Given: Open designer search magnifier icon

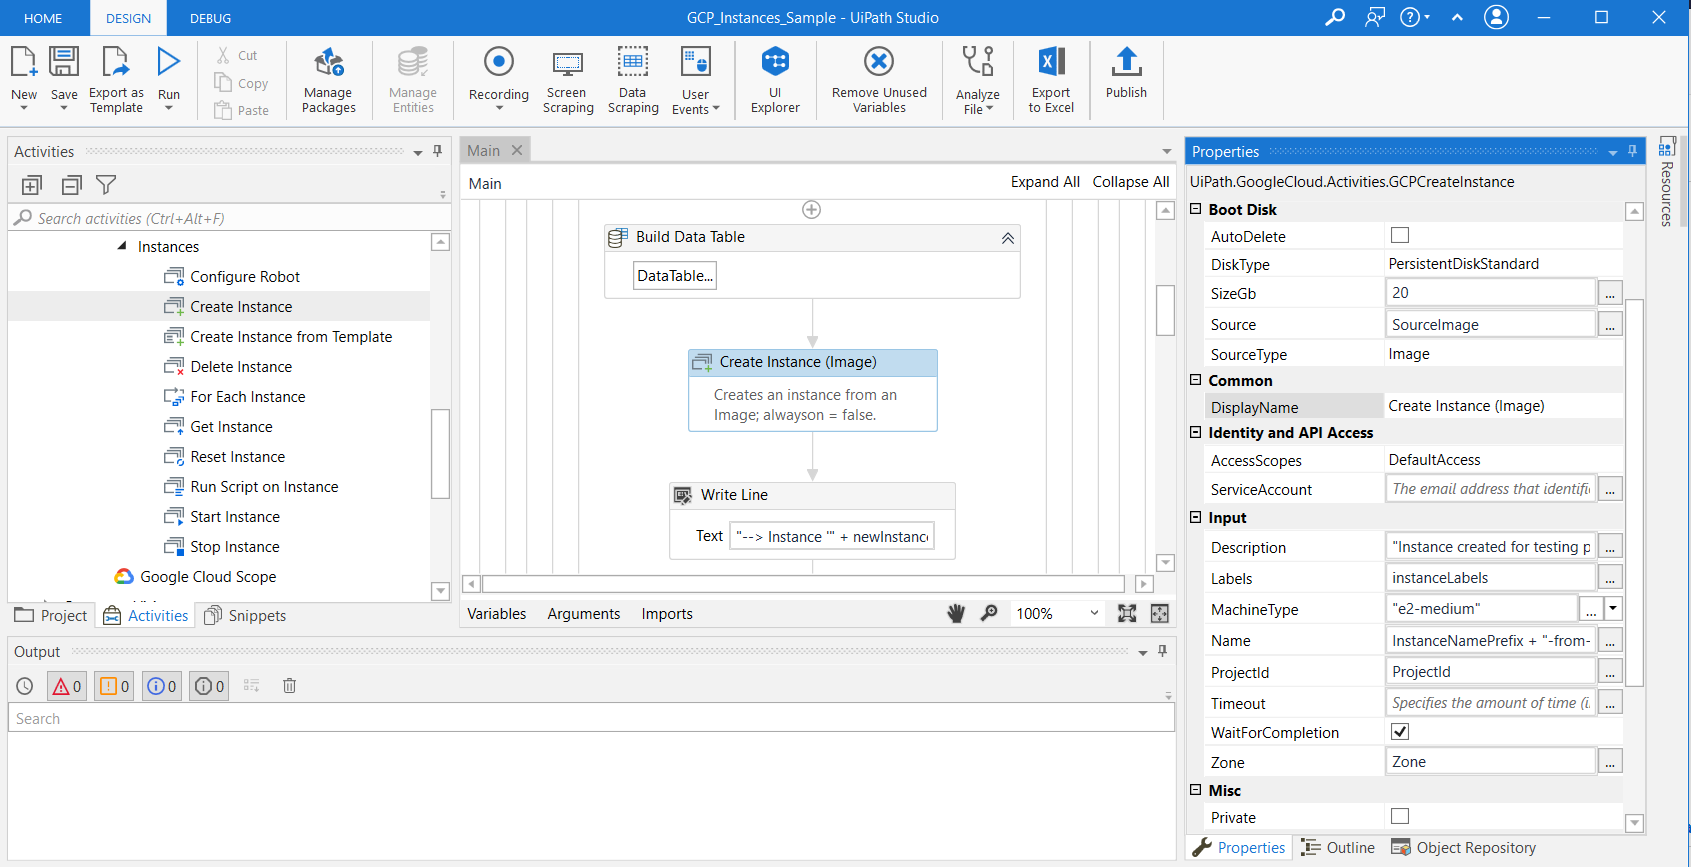Looking at the screenshot, I should click(x=989, y=613).
